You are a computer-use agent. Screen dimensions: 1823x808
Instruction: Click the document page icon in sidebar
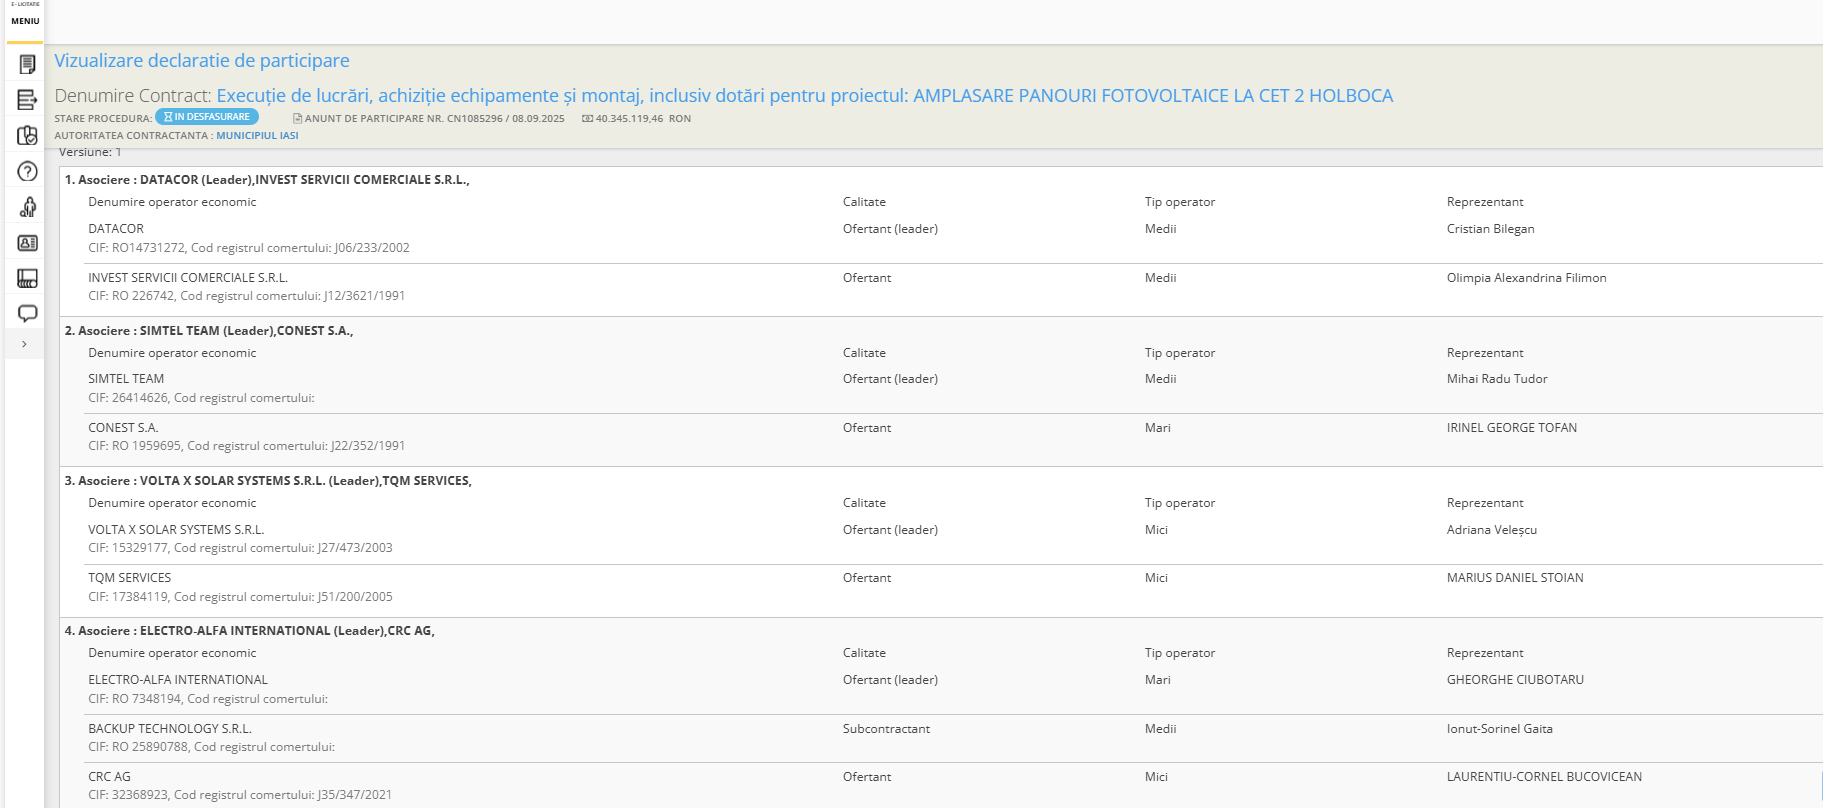pyautogui.click(x=27, y=65)
